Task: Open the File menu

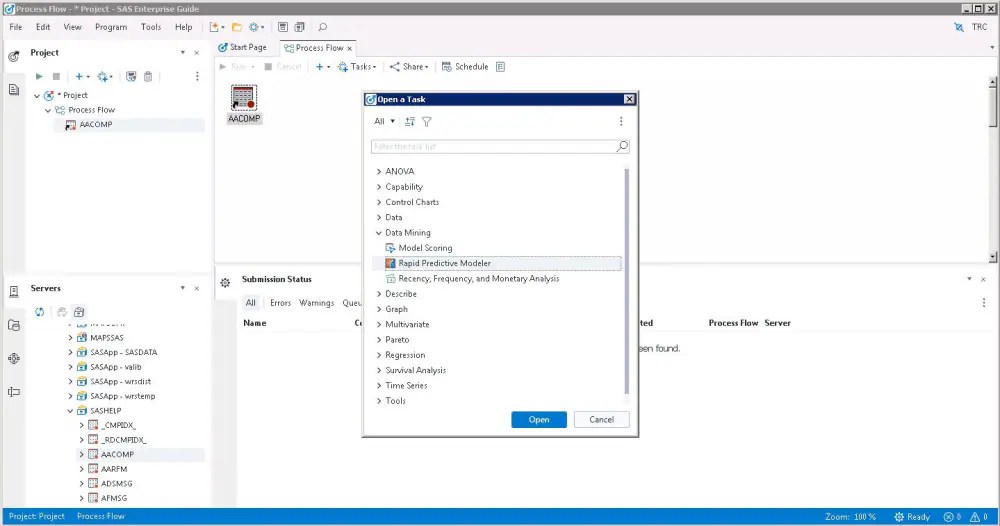Action: 16,27
